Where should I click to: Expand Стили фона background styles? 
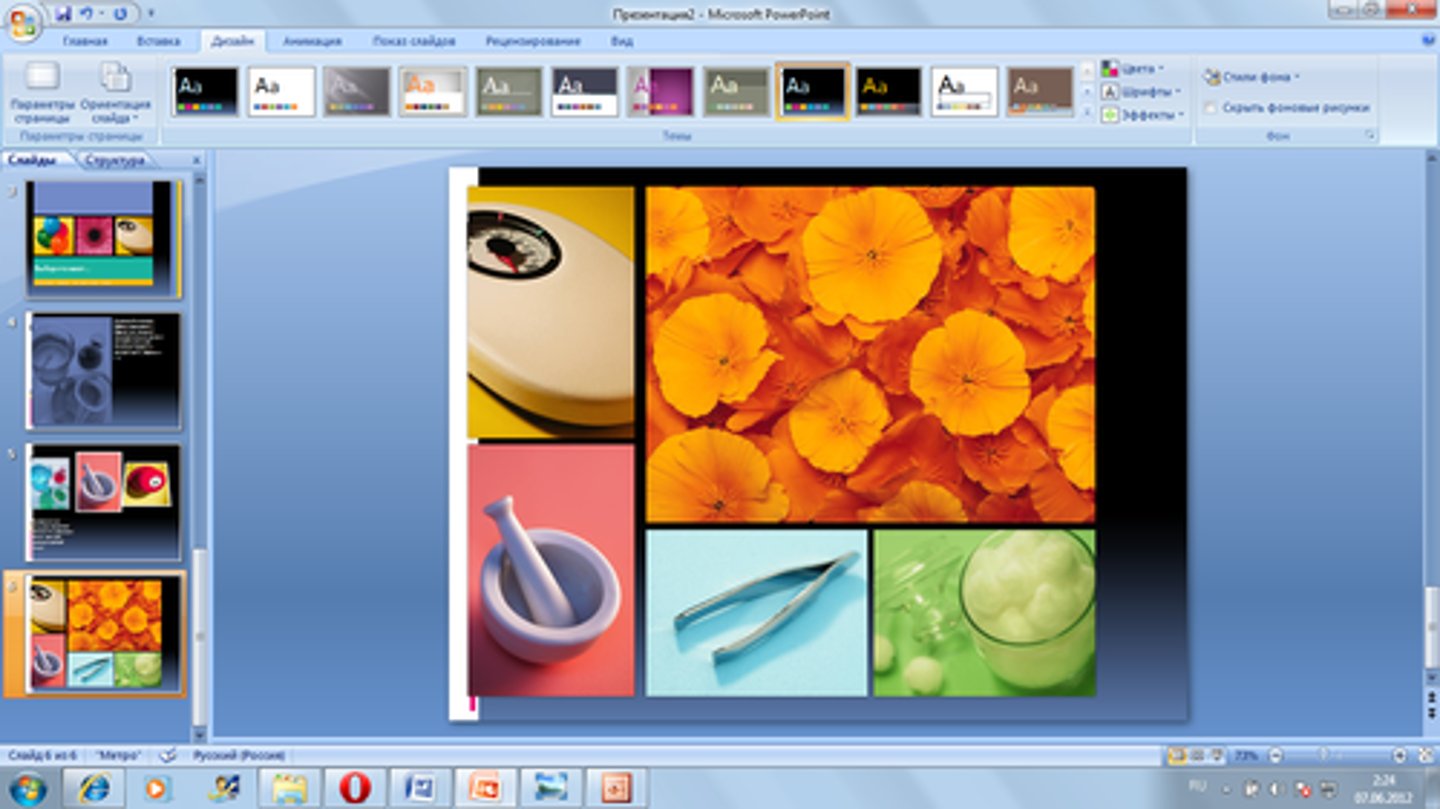[1251, 77]
